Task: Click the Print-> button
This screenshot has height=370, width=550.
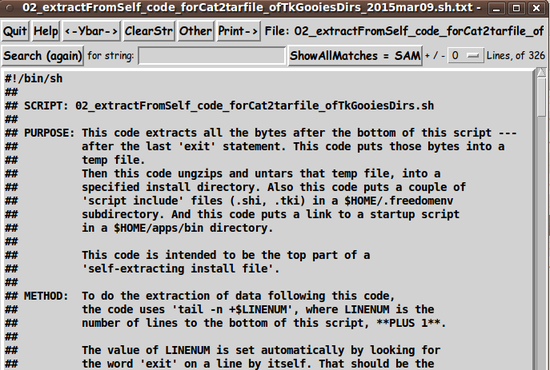Action: tap(239, 32)
